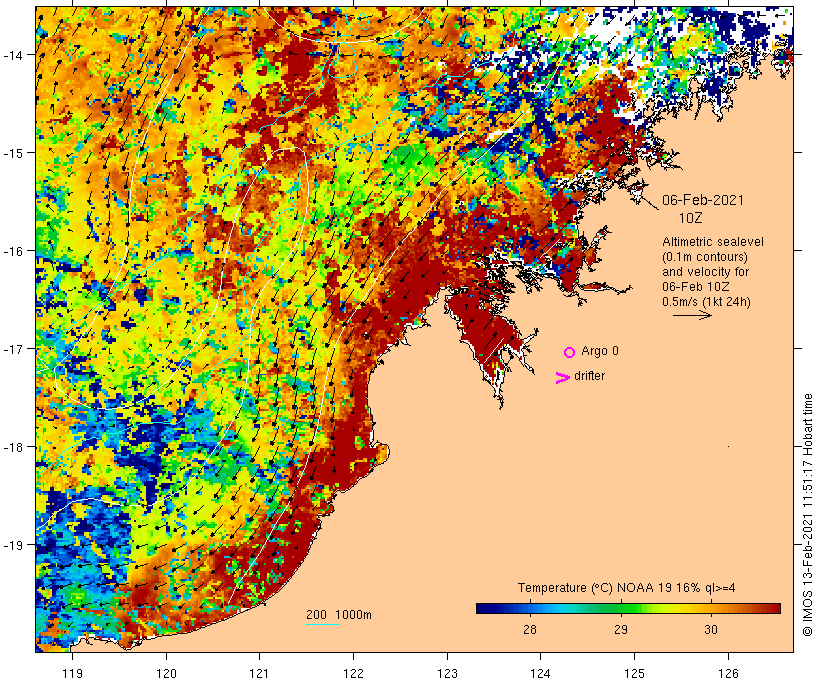Click the 'Temperature (°C) NOAA 19' title
This screenshot has height=680, width=820.
[595, 588]
